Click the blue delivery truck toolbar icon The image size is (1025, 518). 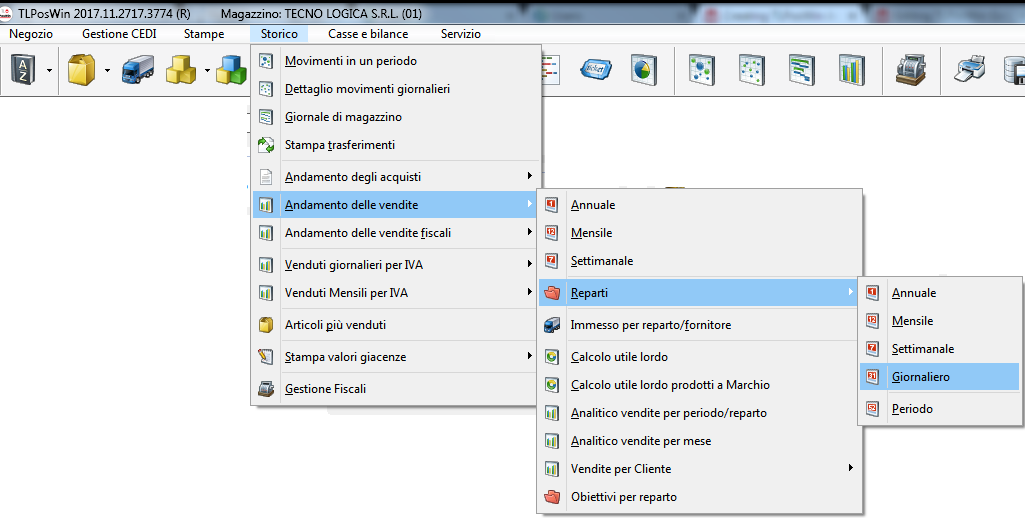137,70
